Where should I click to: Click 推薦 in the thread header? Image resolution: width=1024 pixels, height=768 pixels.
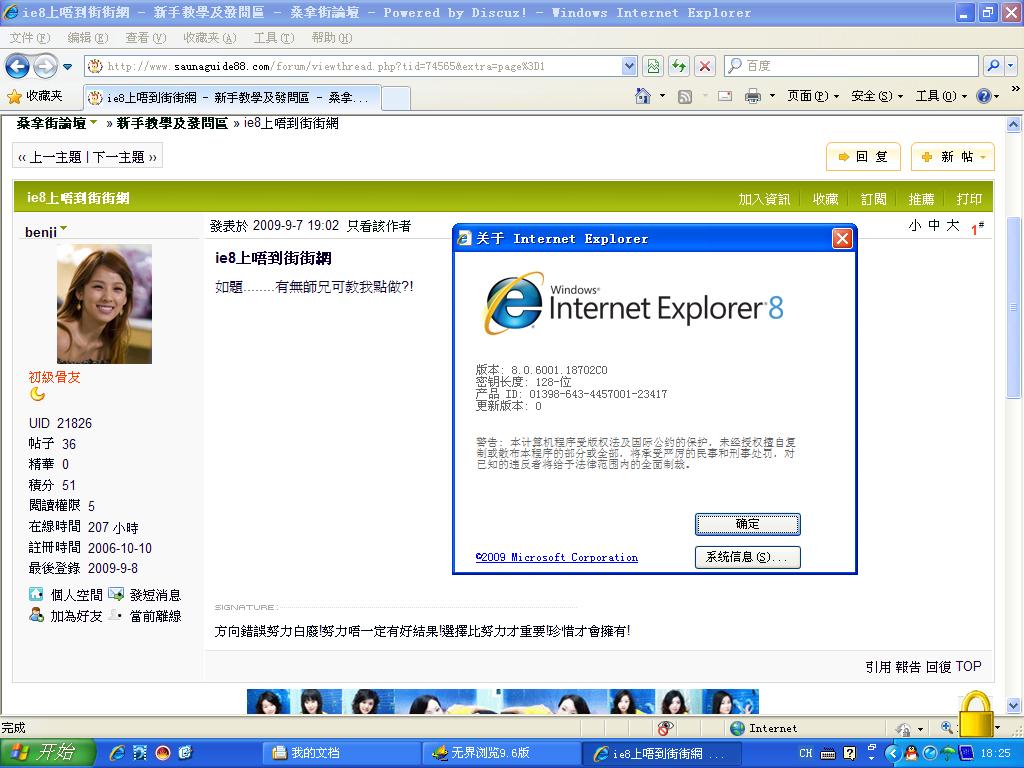point(921,199)
